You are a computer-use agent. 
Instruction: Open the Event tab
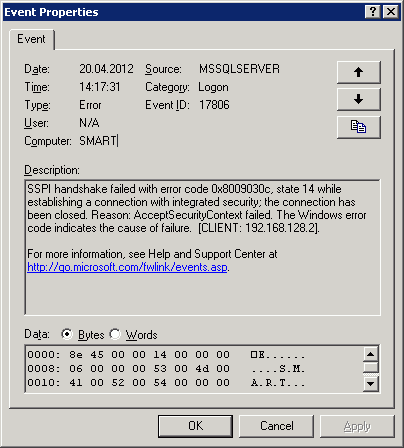(31, 39)
